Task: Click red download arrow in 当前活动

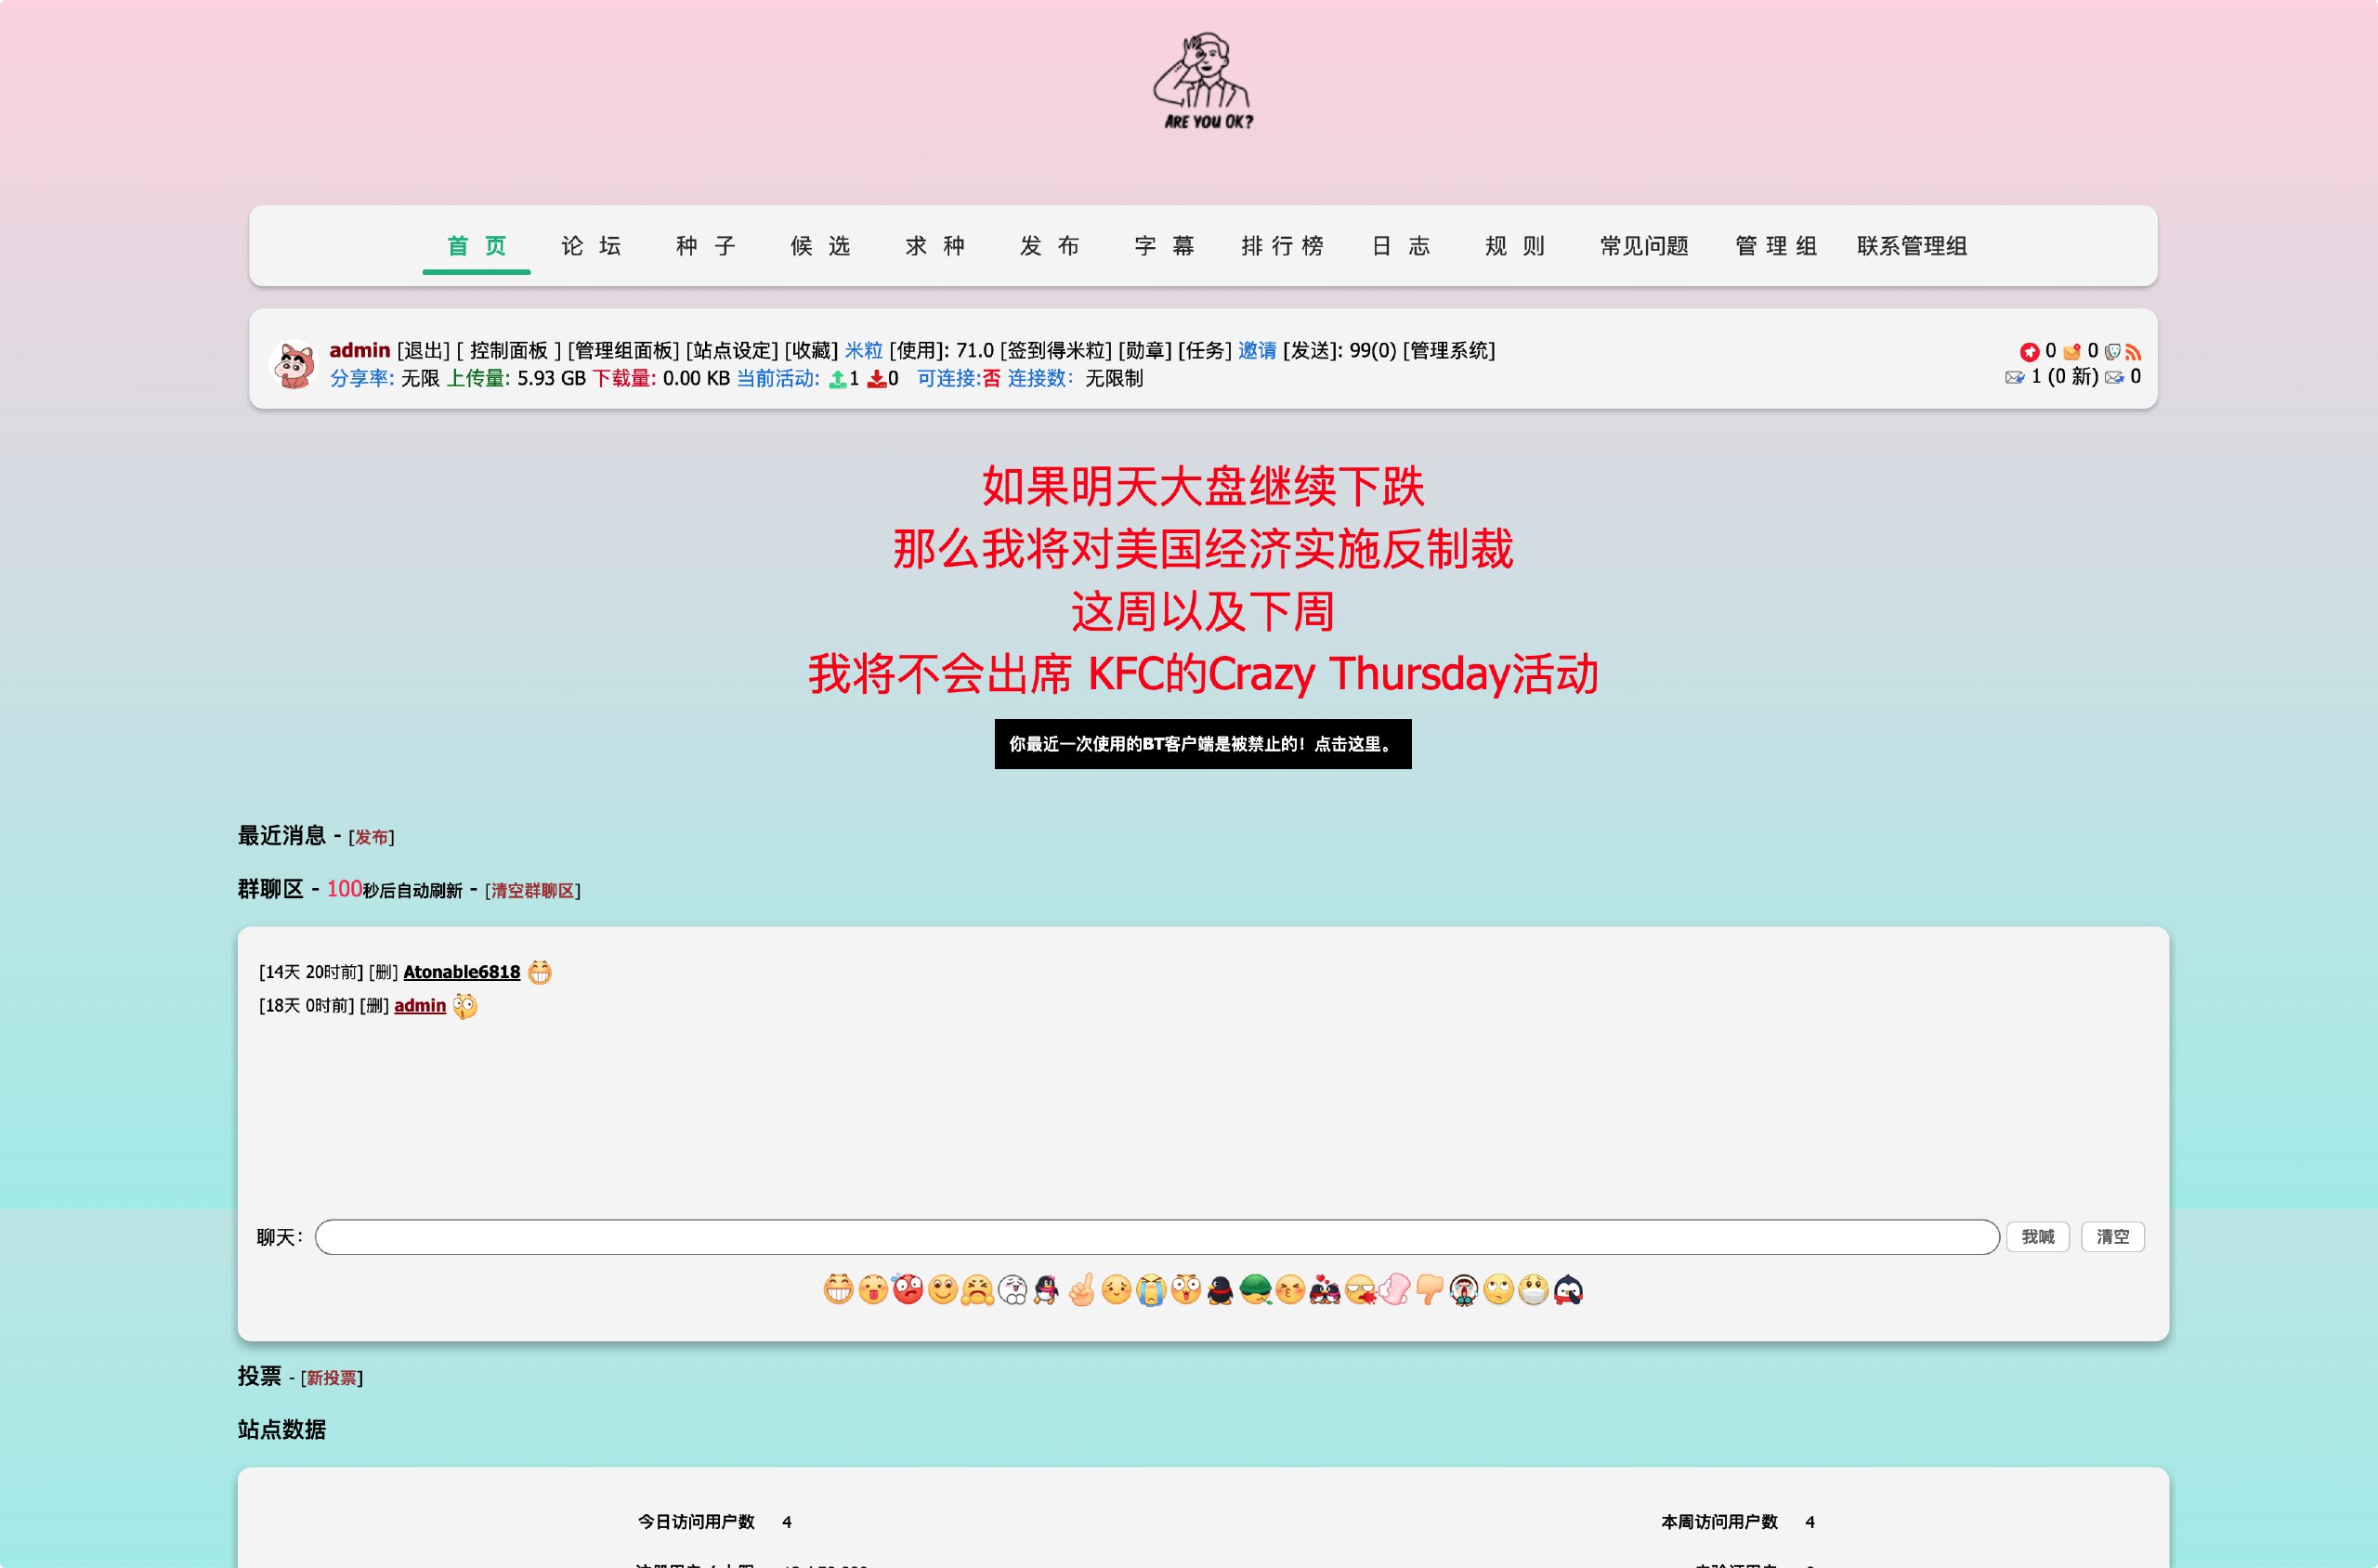Action: [876, 379]
